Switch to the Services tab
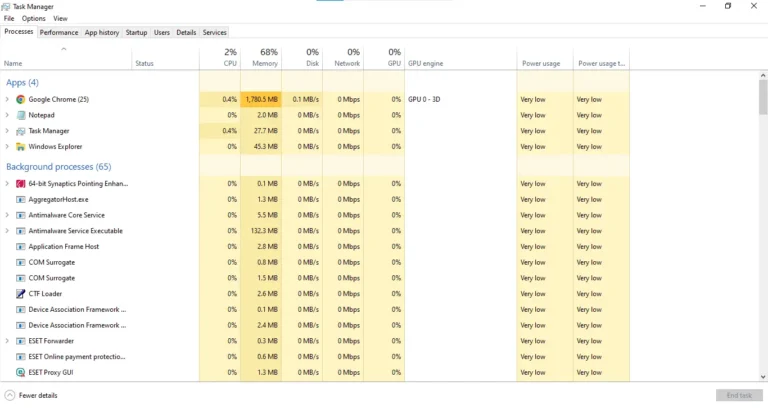The height and width of the screenshot is (409, 768). tap(215, 32)
